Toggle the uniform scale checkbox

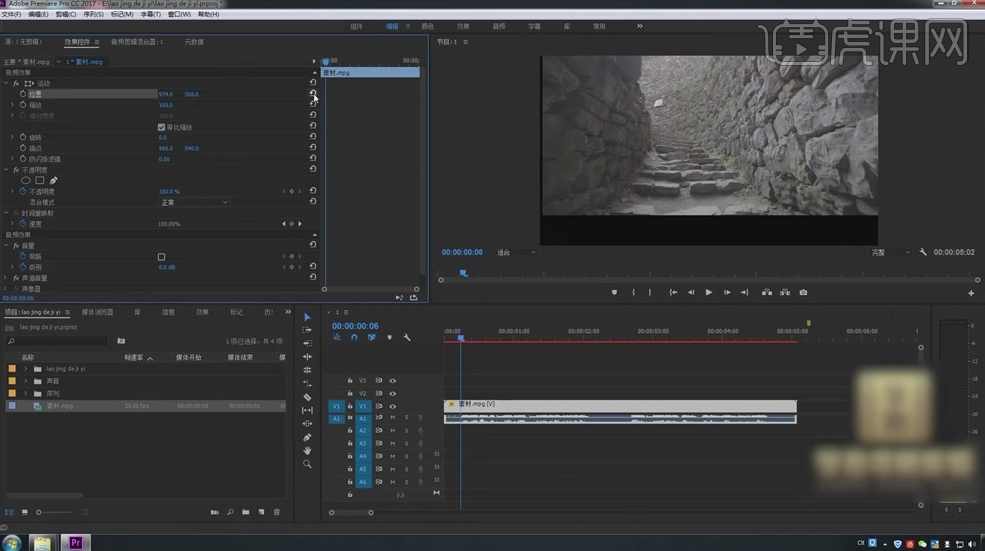point(162,127)
